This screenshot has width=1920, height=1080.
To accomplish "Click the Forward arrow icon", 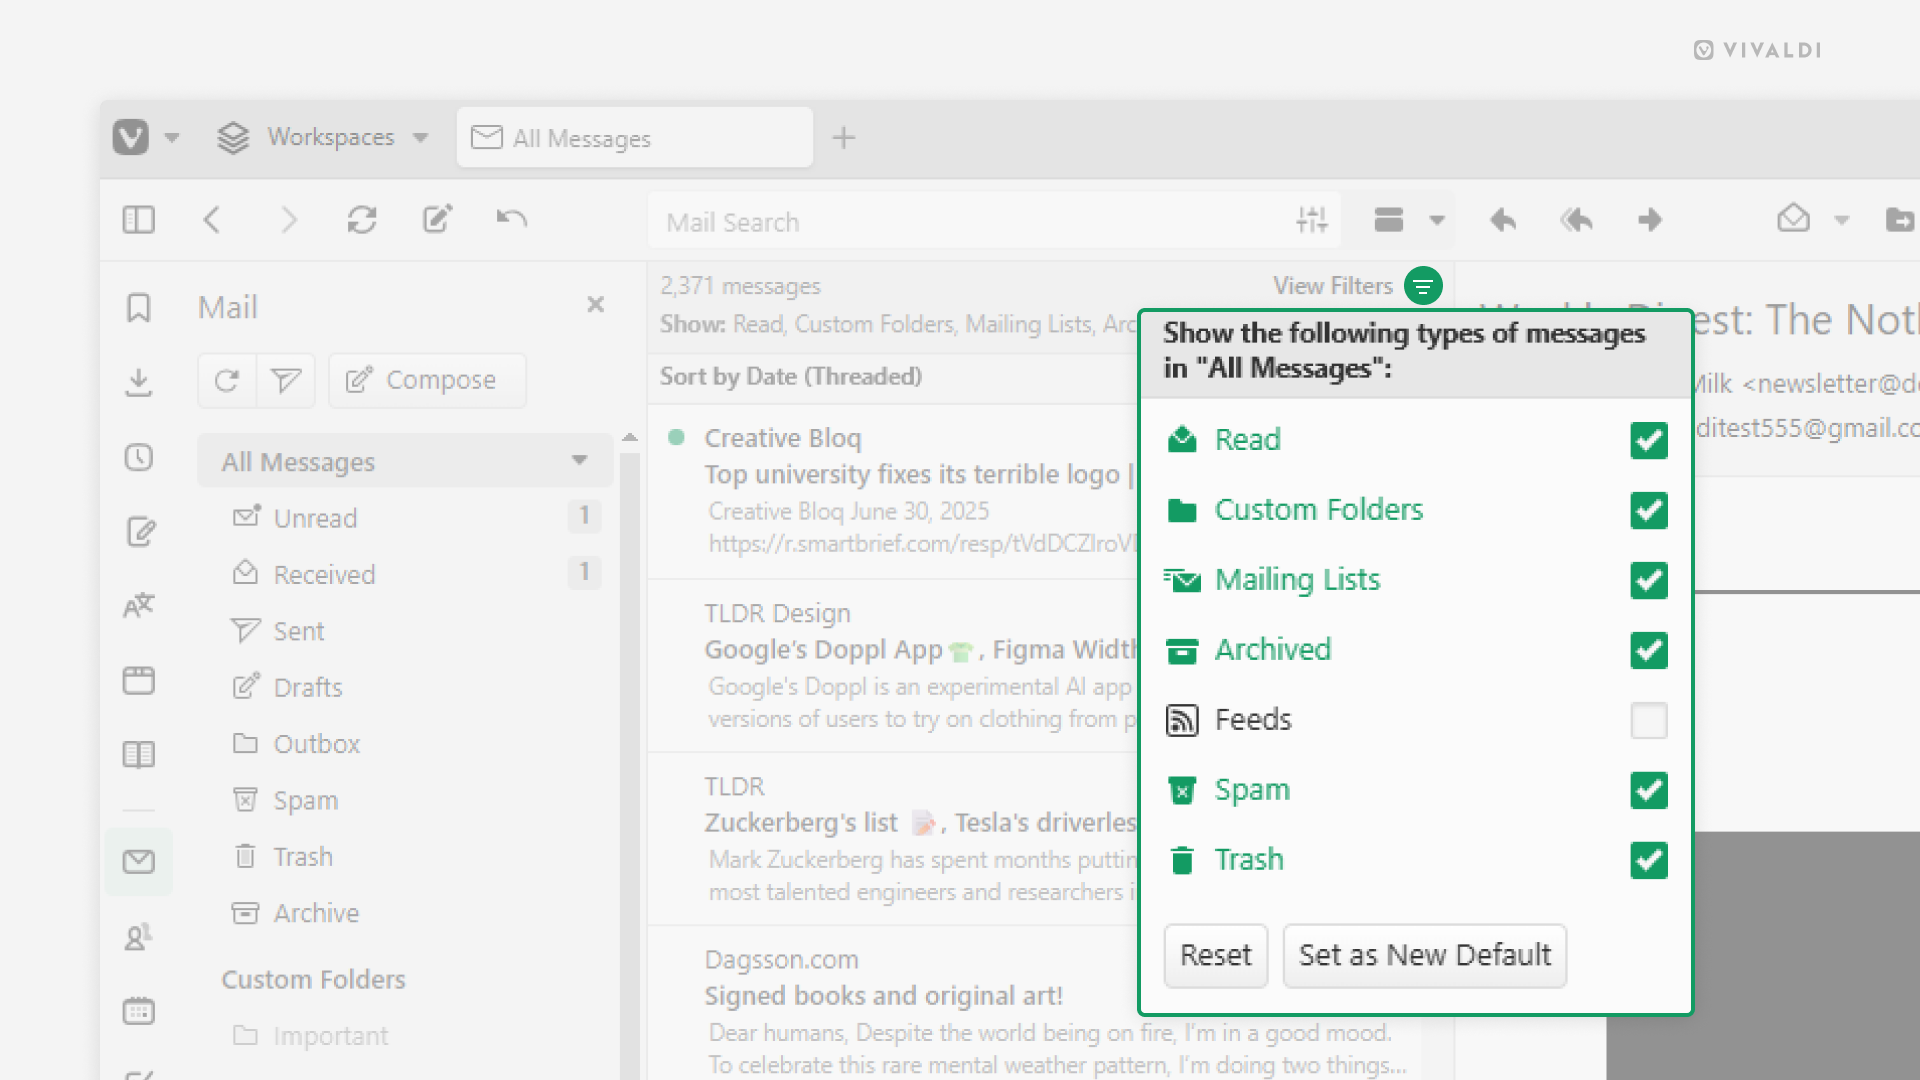I will click(1650, 220).
